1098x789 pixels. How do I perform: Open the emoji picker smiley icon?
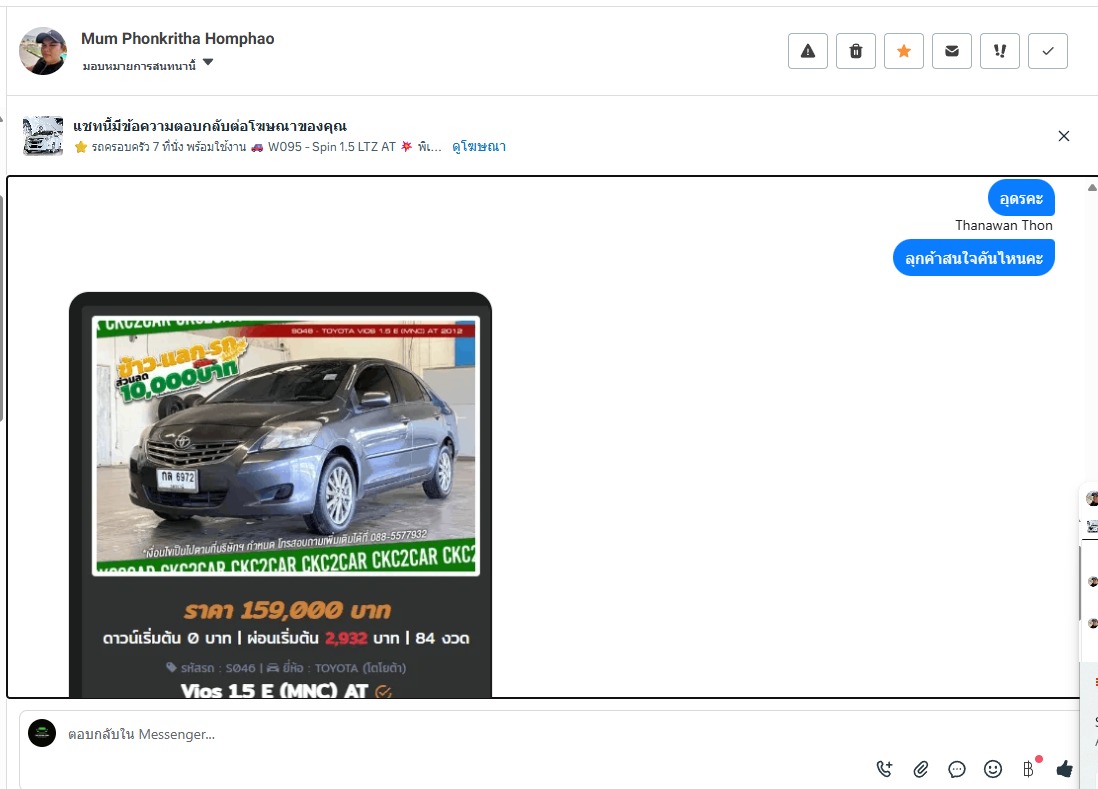[993, 769]
